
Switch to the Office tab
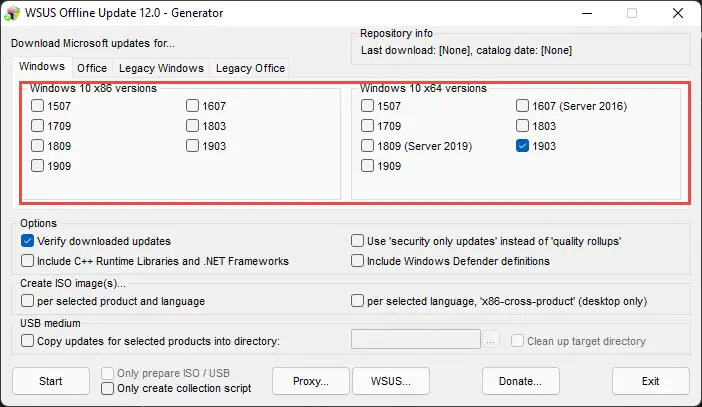coord(92,68)
